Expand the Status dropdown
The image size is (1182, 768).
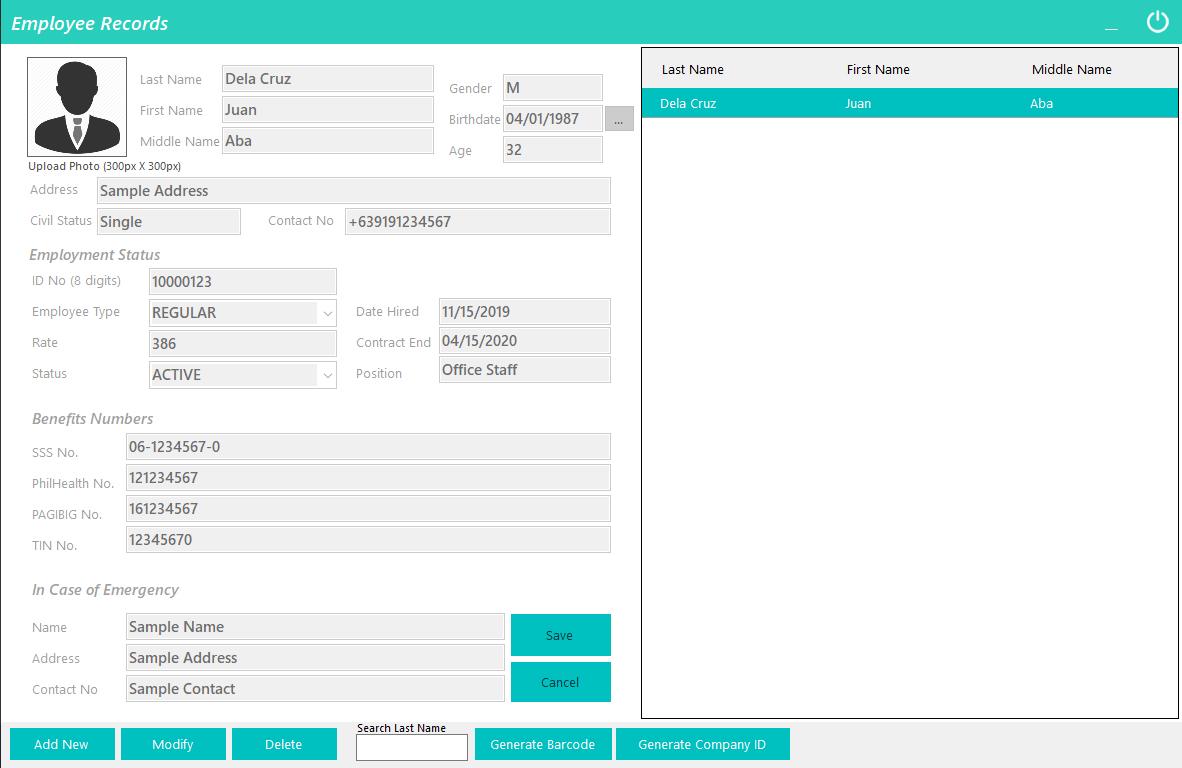coord(327,375)
